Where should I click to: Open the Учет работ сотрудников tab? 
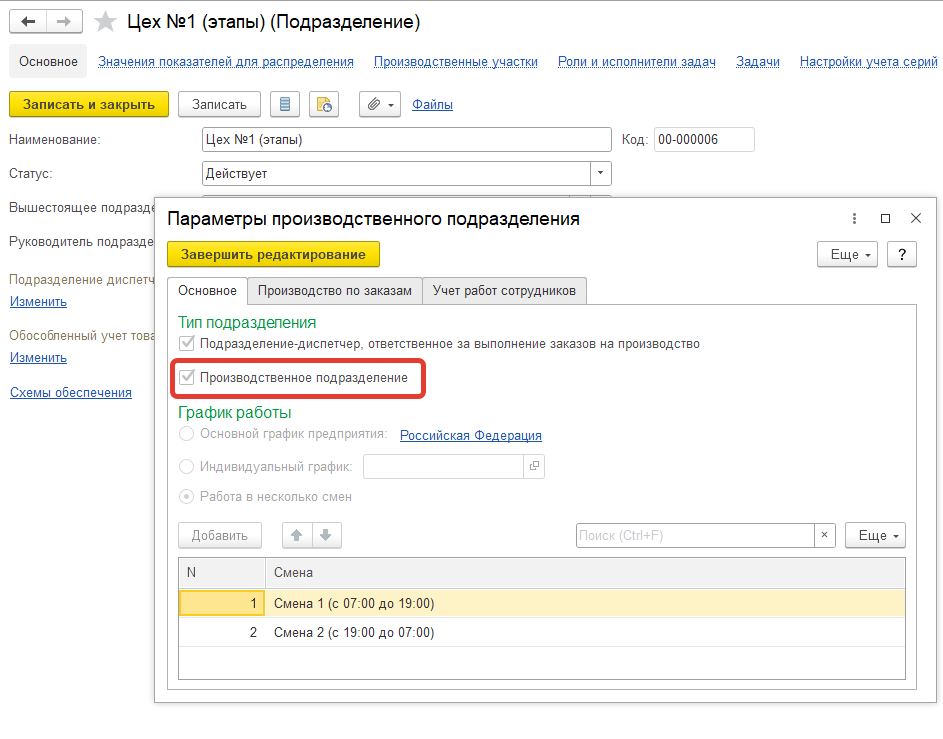504,291
